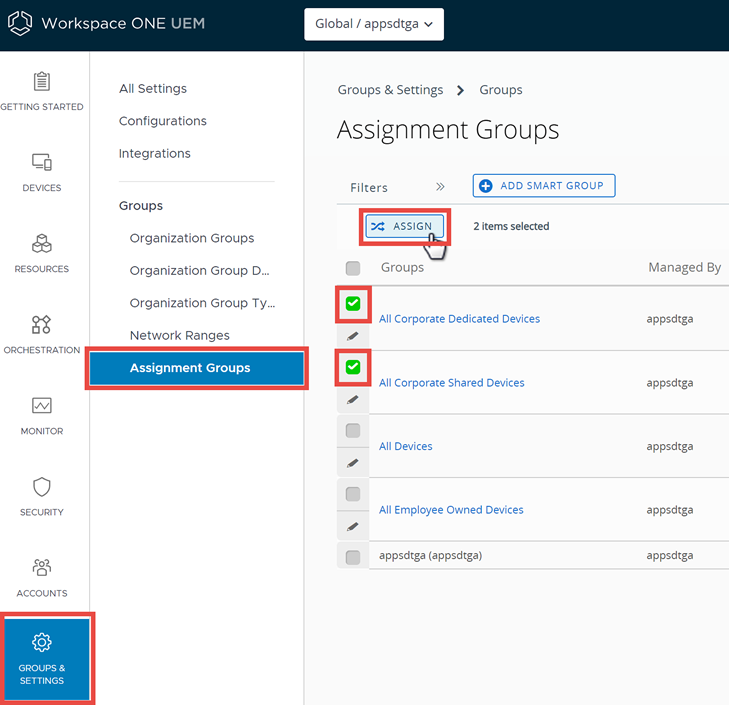Uncheck All Corporate Dedicated Devices checkbox
Viewport: 729px width, 705px height.
tap(353, 304)
